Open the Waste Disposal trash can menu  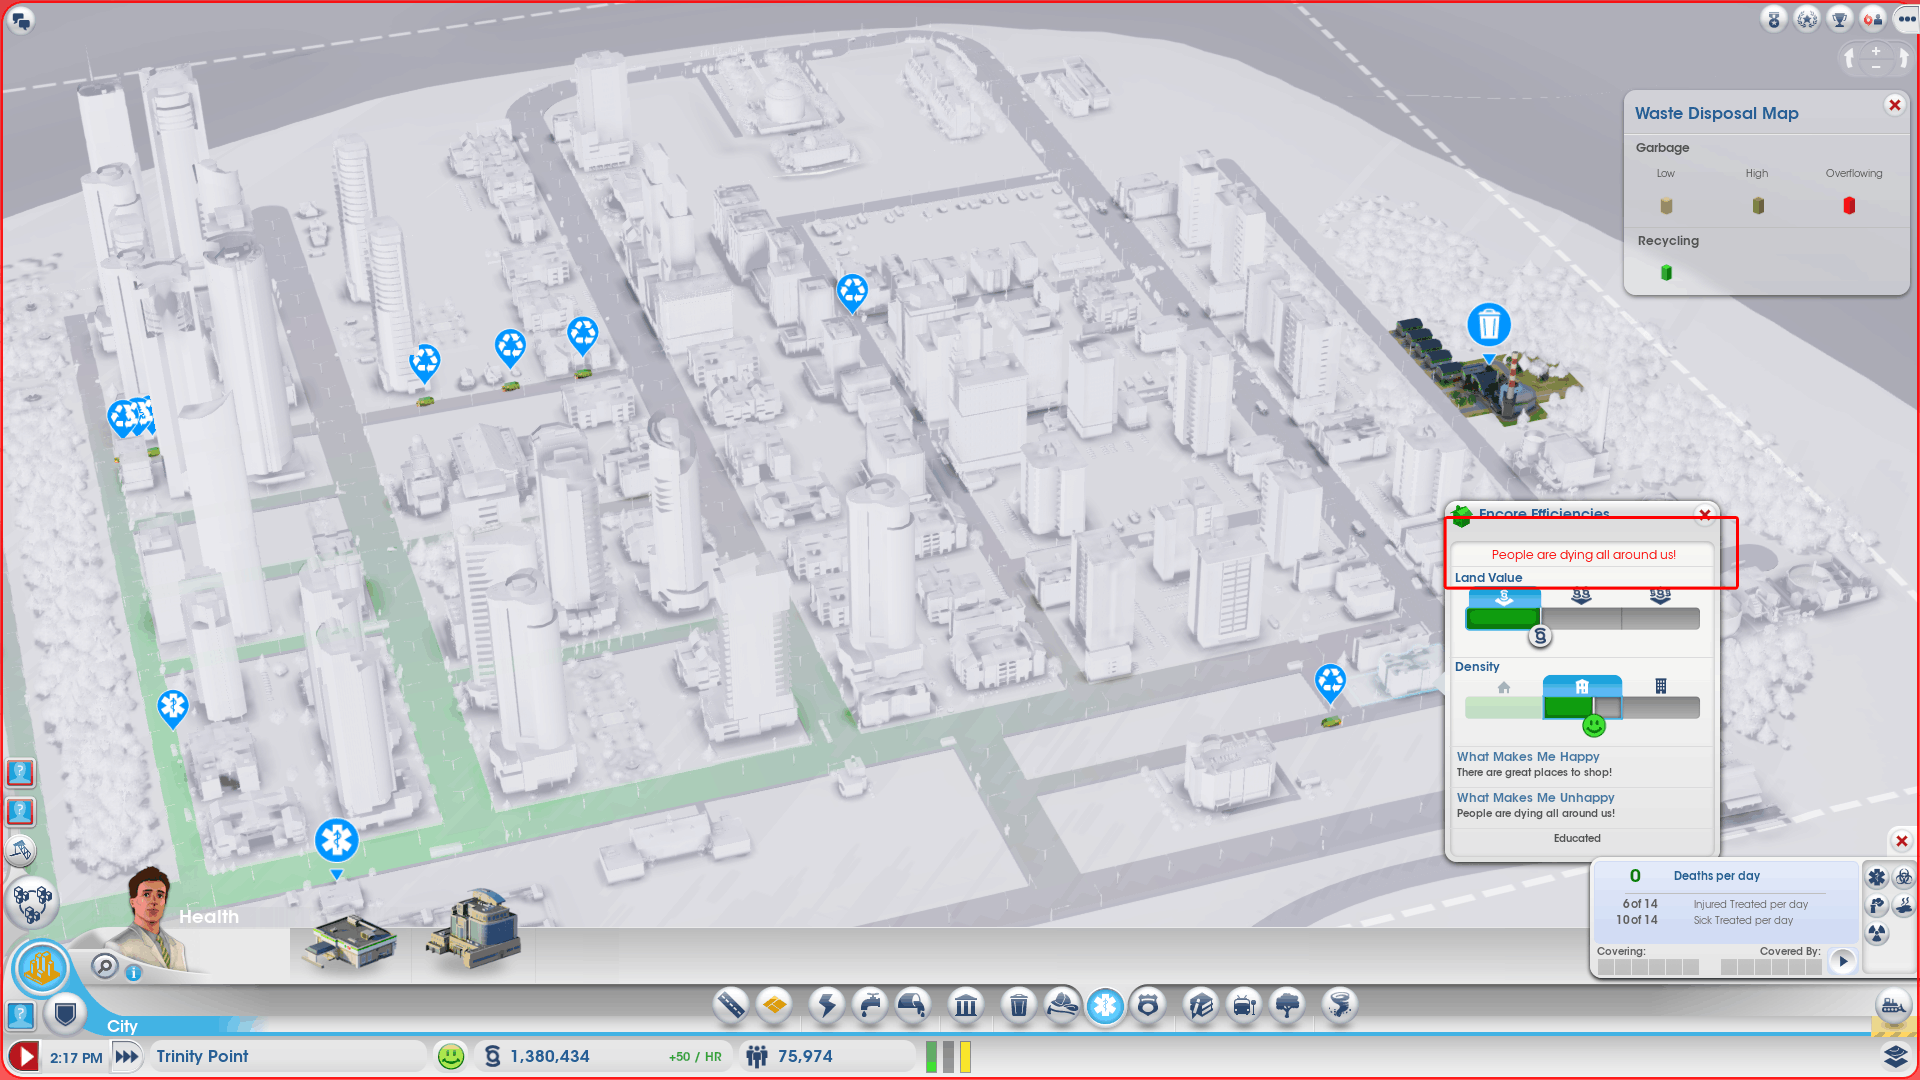pos(1018,1005)
